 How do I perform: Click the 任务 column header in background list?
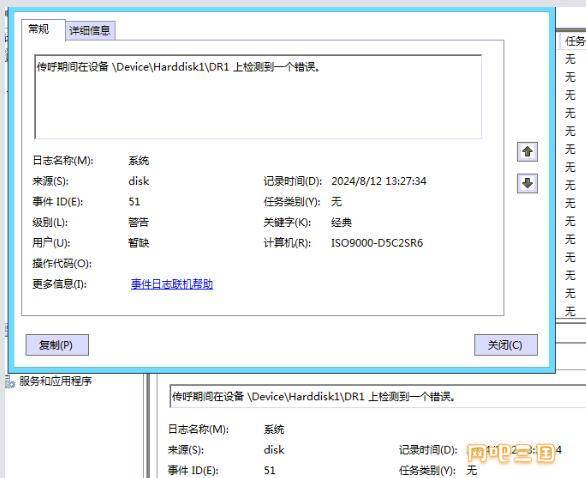point(574,41)
